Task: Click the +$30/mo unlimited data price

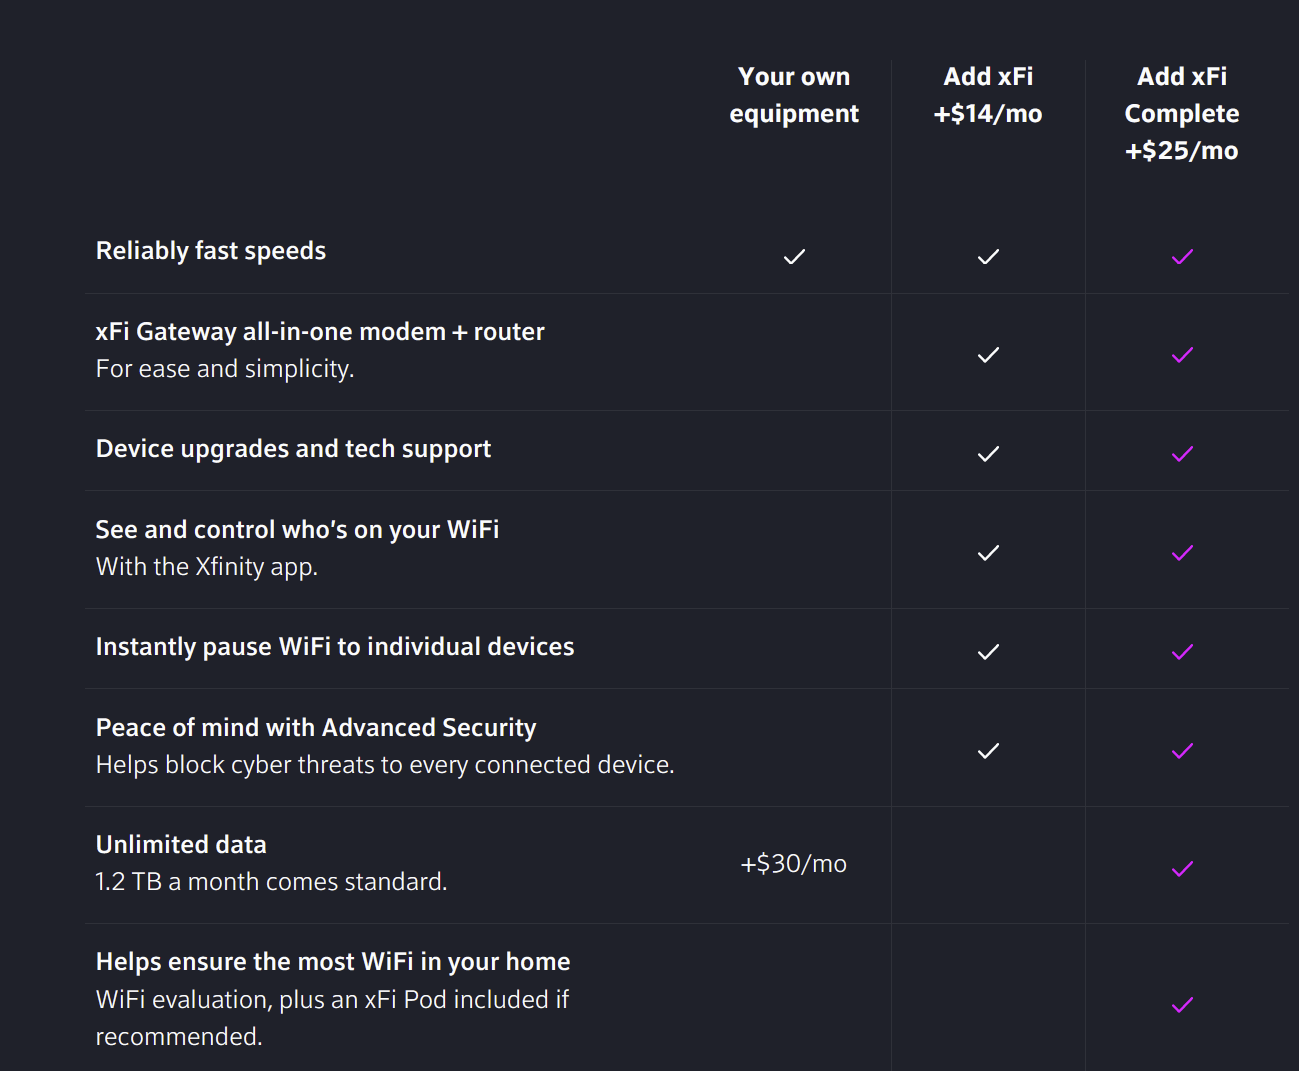Action: coord(794,864)
